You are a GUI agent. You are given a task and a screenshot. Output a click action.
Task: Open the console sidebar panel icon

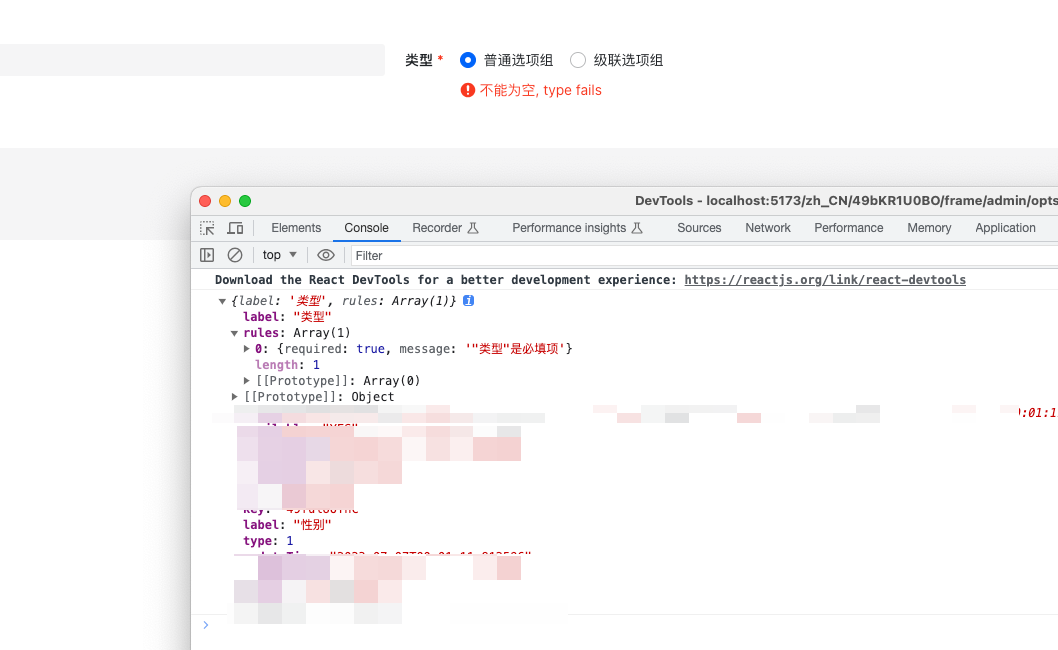[x=206, y=255]
